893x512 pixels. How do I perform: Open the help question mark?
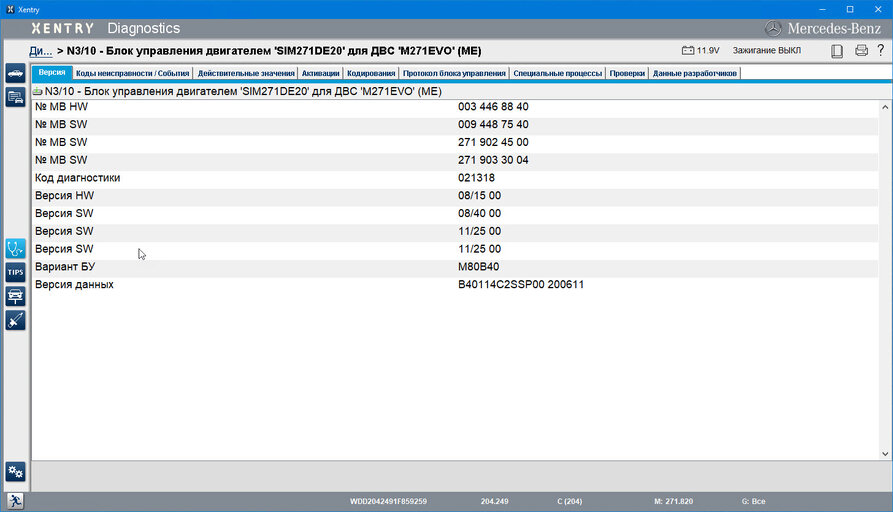[x=880, y=50]
